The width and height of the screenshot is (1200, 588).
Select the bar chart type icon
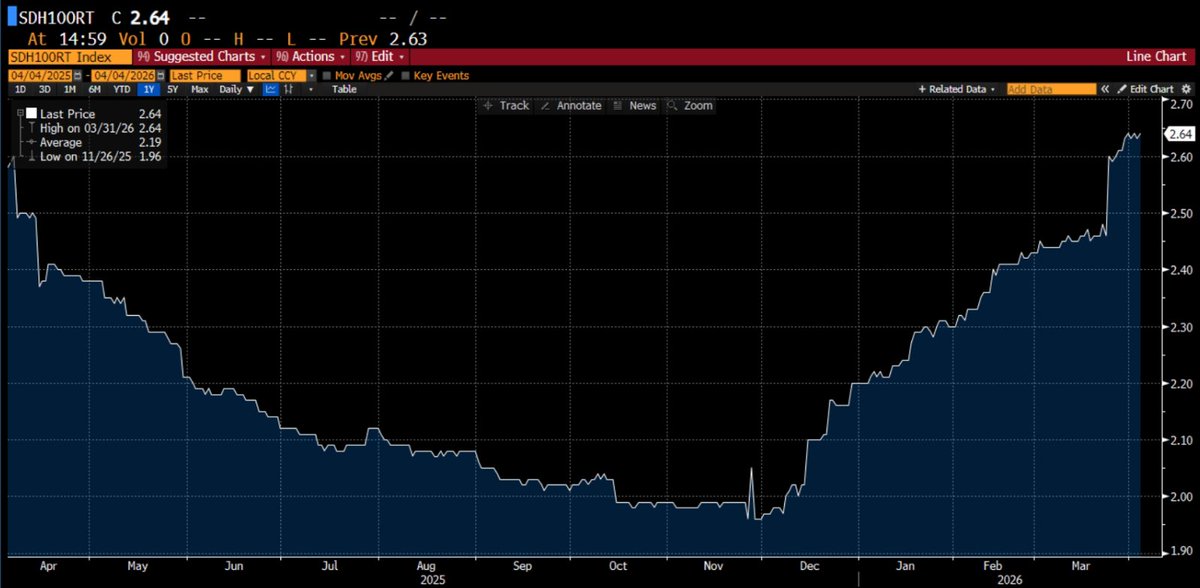coord(289,89)
